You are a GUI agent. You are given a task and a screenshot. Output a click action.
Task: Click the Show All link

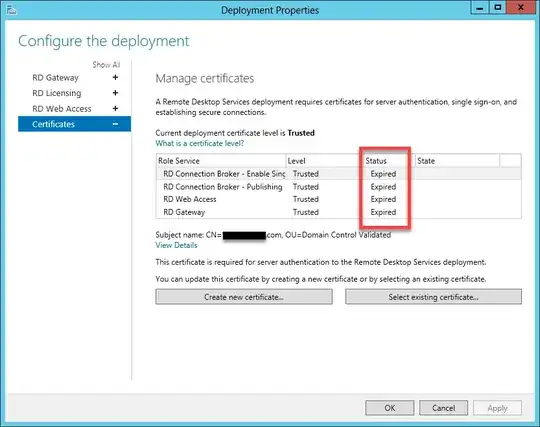106,65
